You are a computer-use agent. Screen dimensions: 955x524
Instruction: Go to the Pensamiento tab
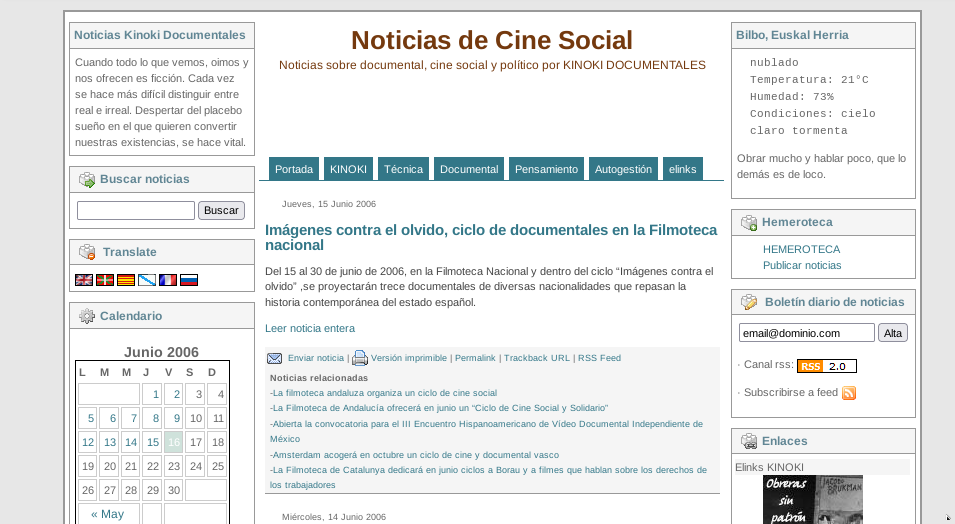pyautogui.click(x=546, y=169)
